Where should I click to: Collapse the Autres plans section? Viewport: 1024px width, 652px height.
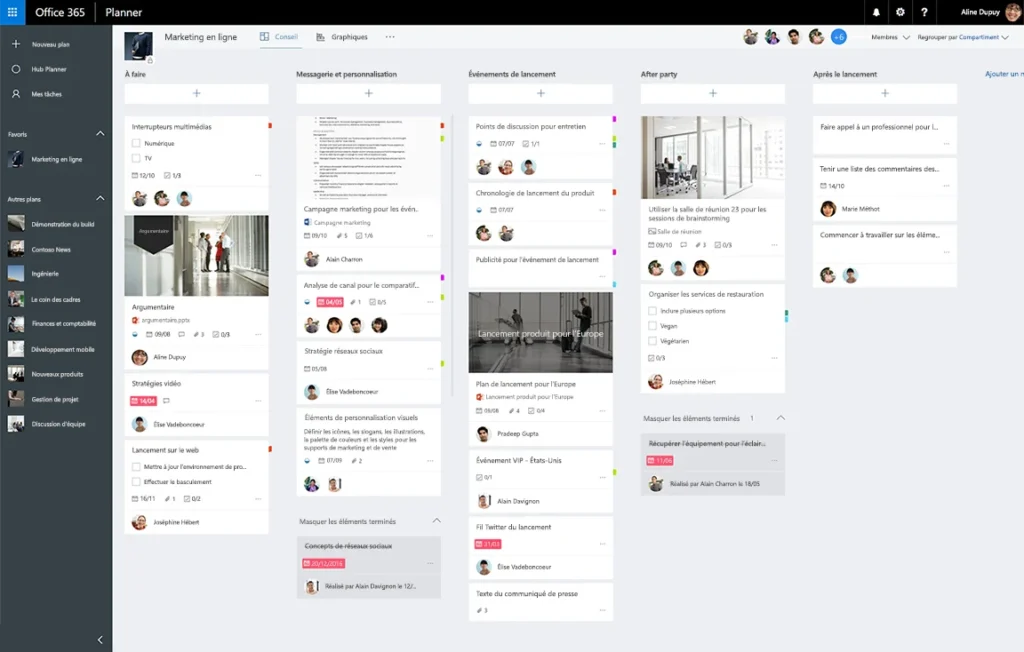(x=100, y=198)
